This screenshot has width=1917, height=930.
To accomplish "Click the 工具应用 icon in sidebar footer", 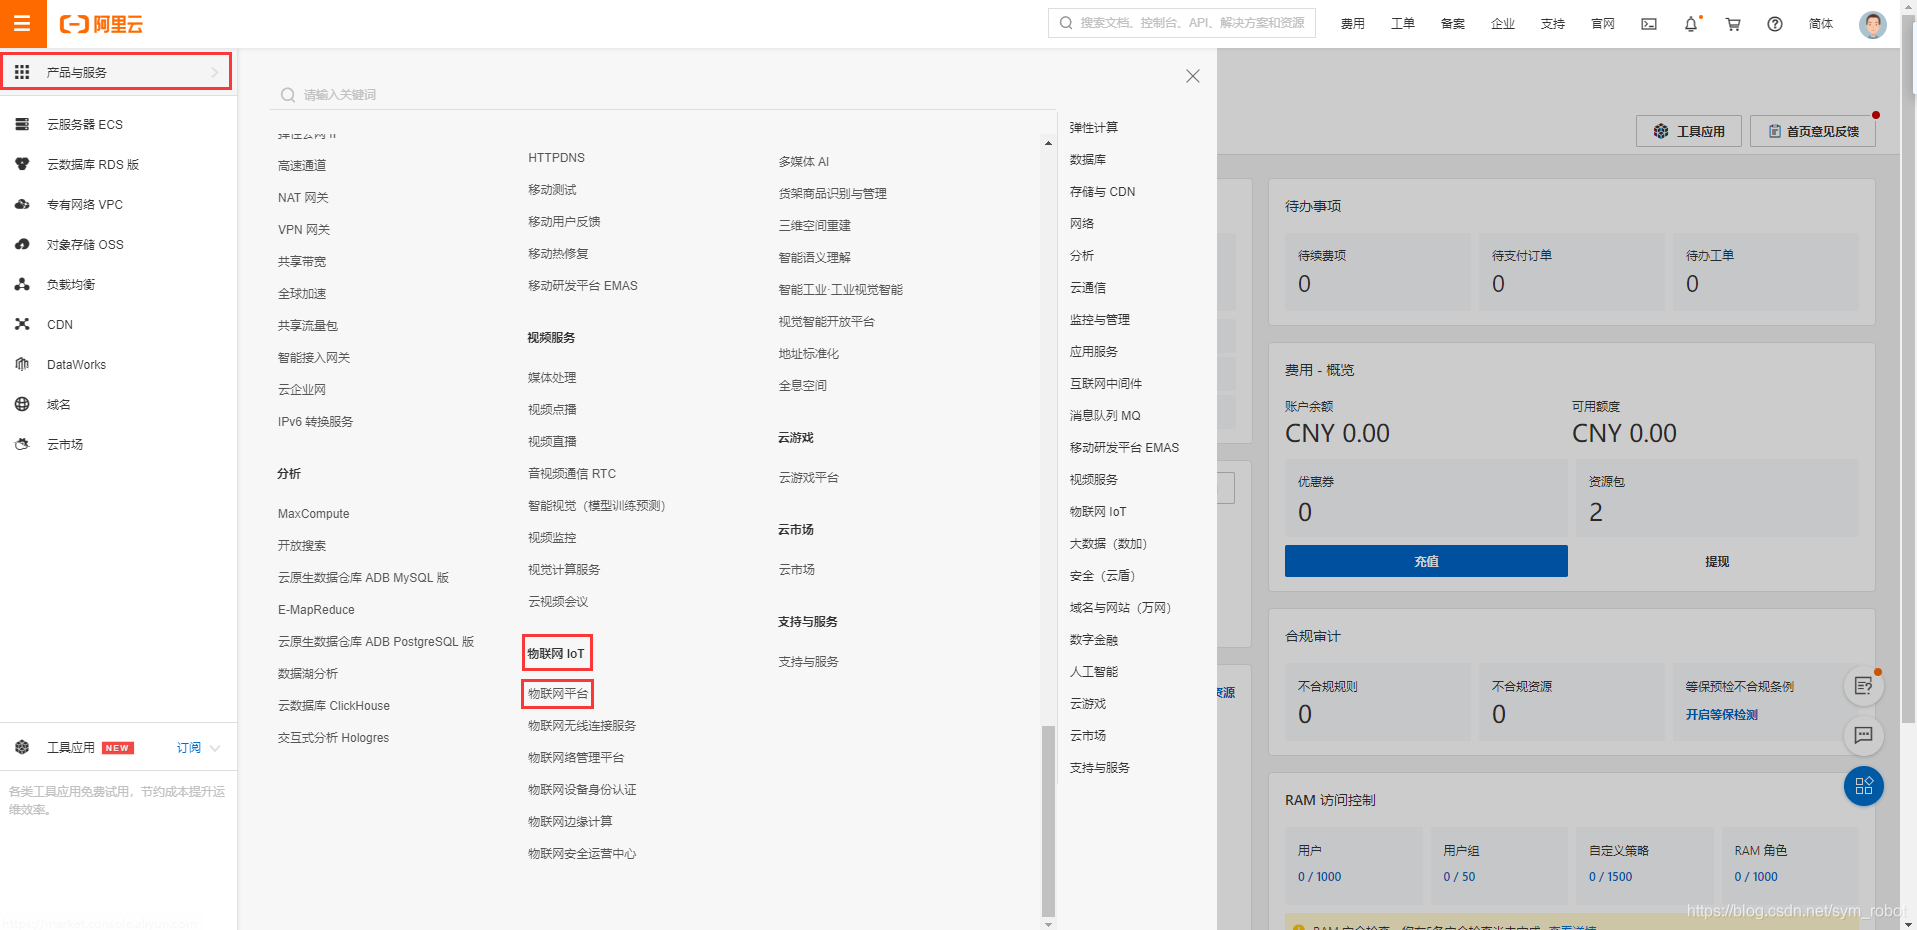I will [22, 747].
